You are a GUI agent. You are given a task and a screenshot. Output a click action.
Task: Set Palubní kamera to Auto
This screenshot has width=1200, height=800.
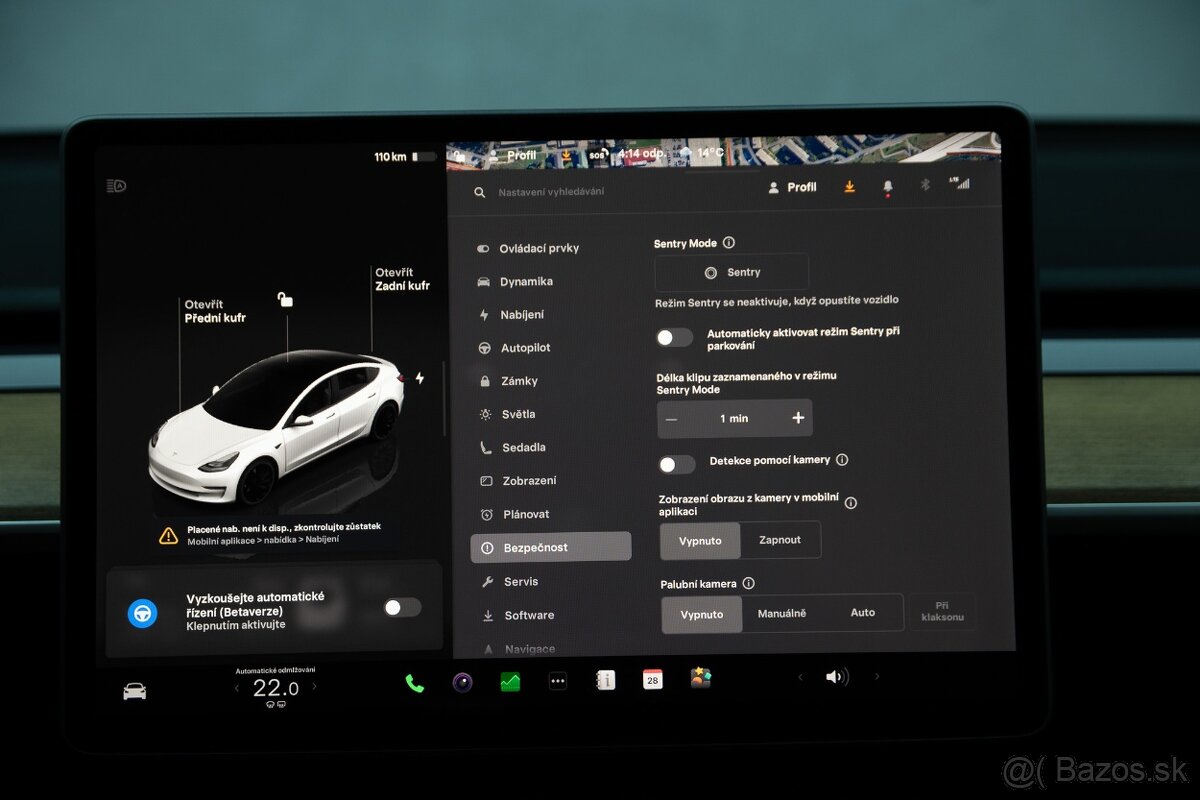pyautogui.click(x=864, y=612)
